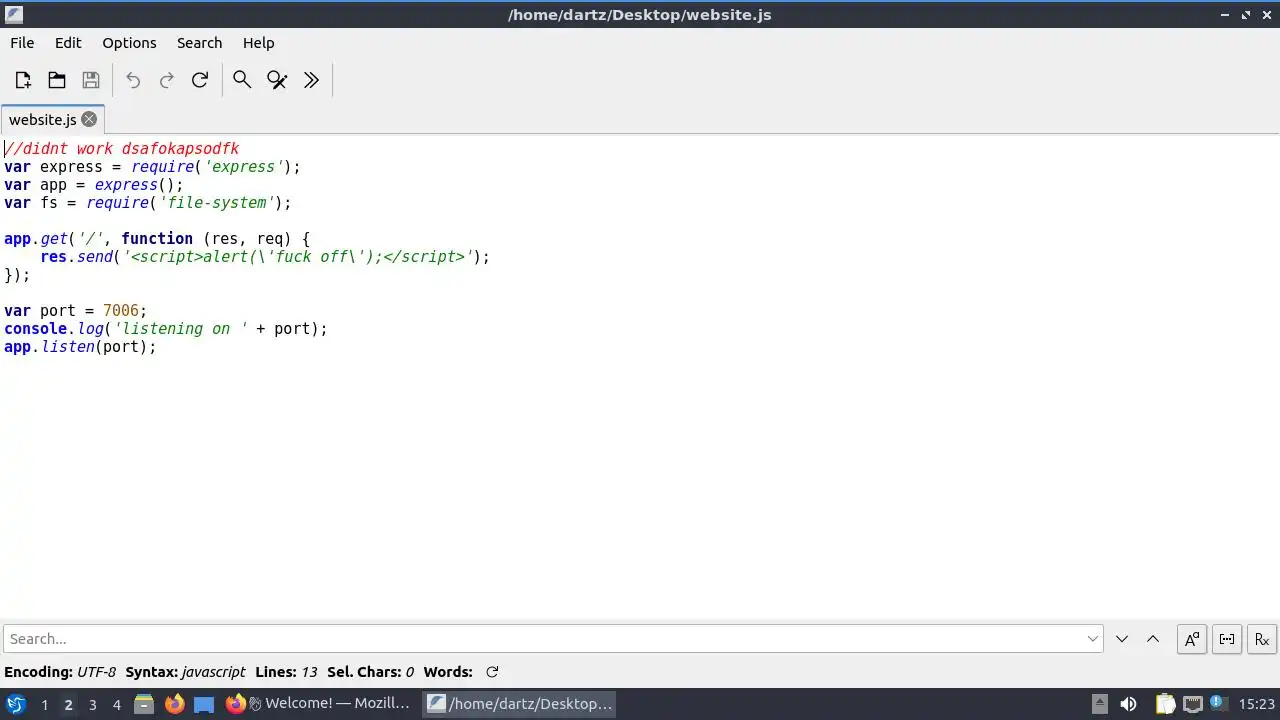The width and height of the screenshot is (1280, 720).
Task: Save the file with the floppy icon
Action: [x=91, y=80]
